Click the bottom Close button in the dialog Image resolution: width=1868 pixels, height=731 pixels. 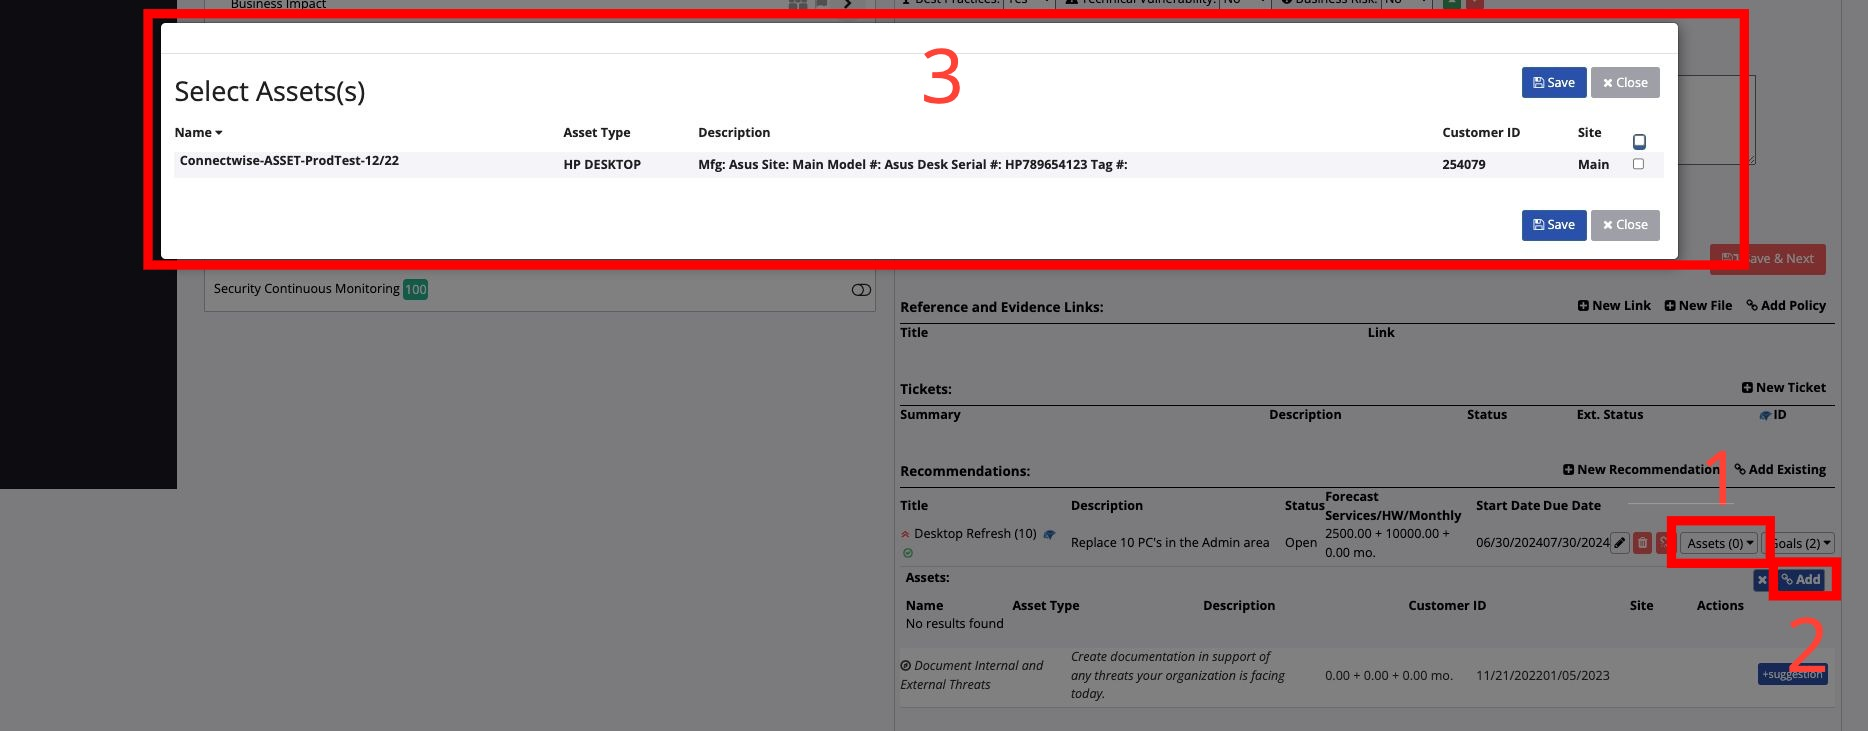tap(1625, 225)
